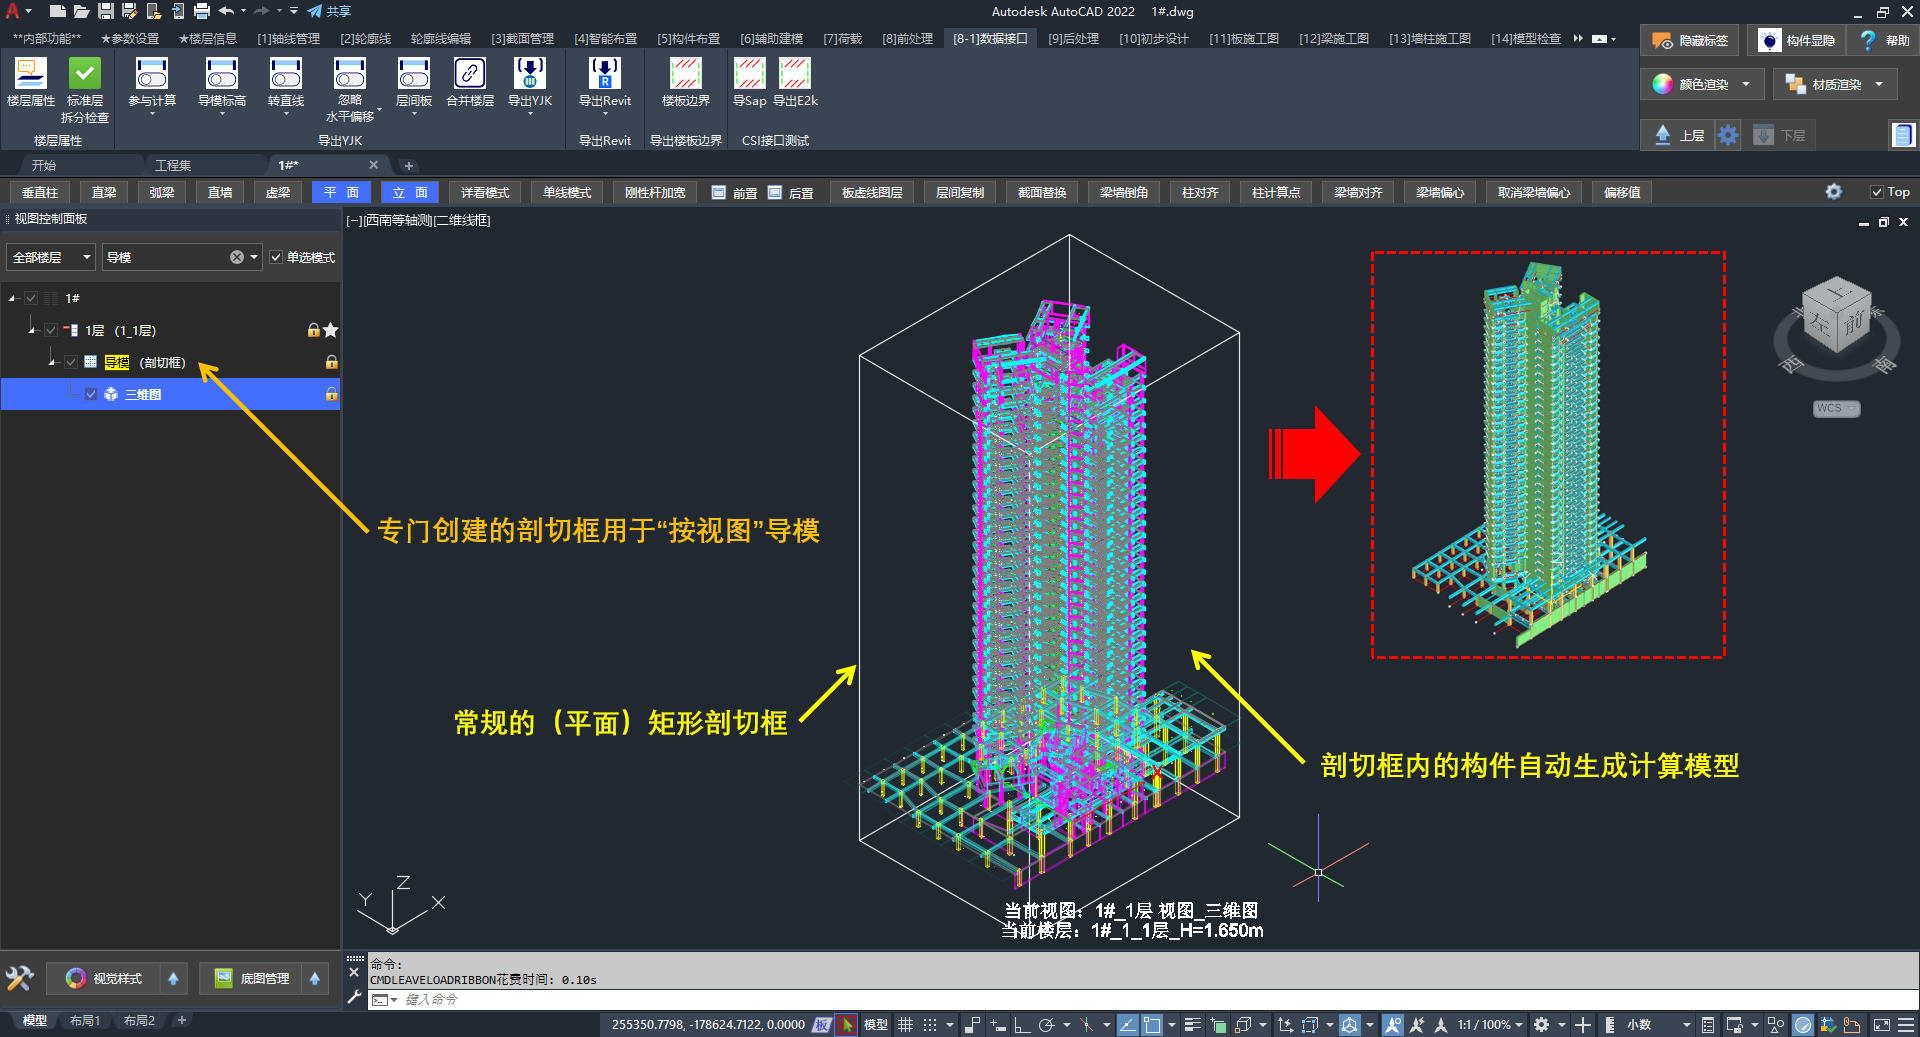This screenshot has height=1037, width=1920.
Task: Click the 导出Revit icon
Action: tap(605, 75)
